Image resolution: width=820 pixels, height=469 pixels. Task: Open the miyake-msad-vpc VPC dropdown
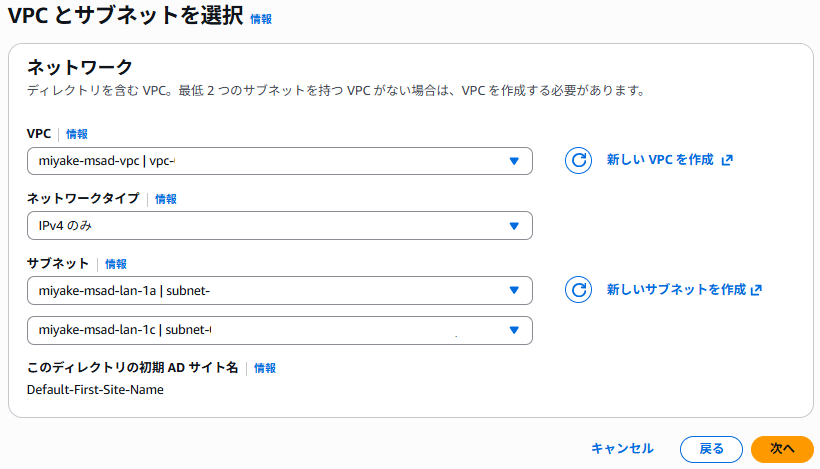pyautogui.click(x=279, y=161)
